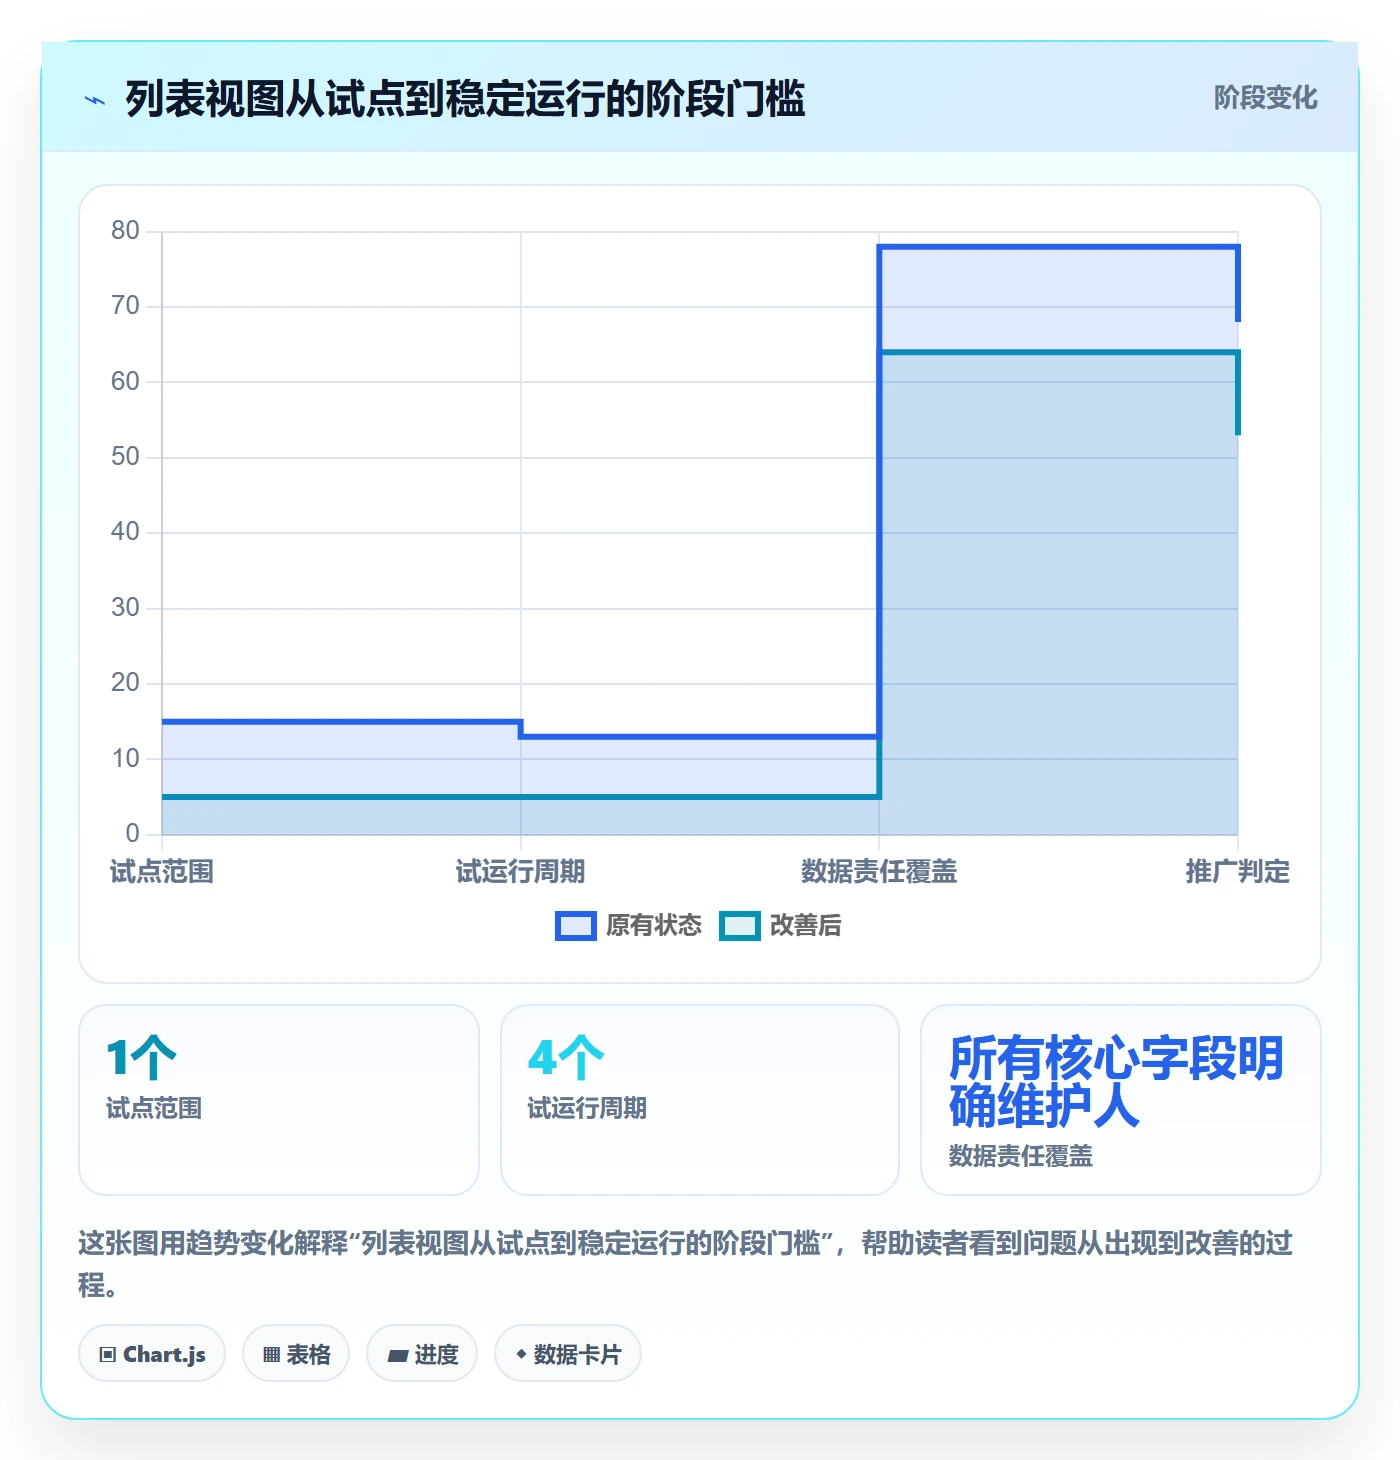Click the chart title 列表视图从试点到稳定运行的阶段门槛
1400x1460 pixels.
[465, 99]
